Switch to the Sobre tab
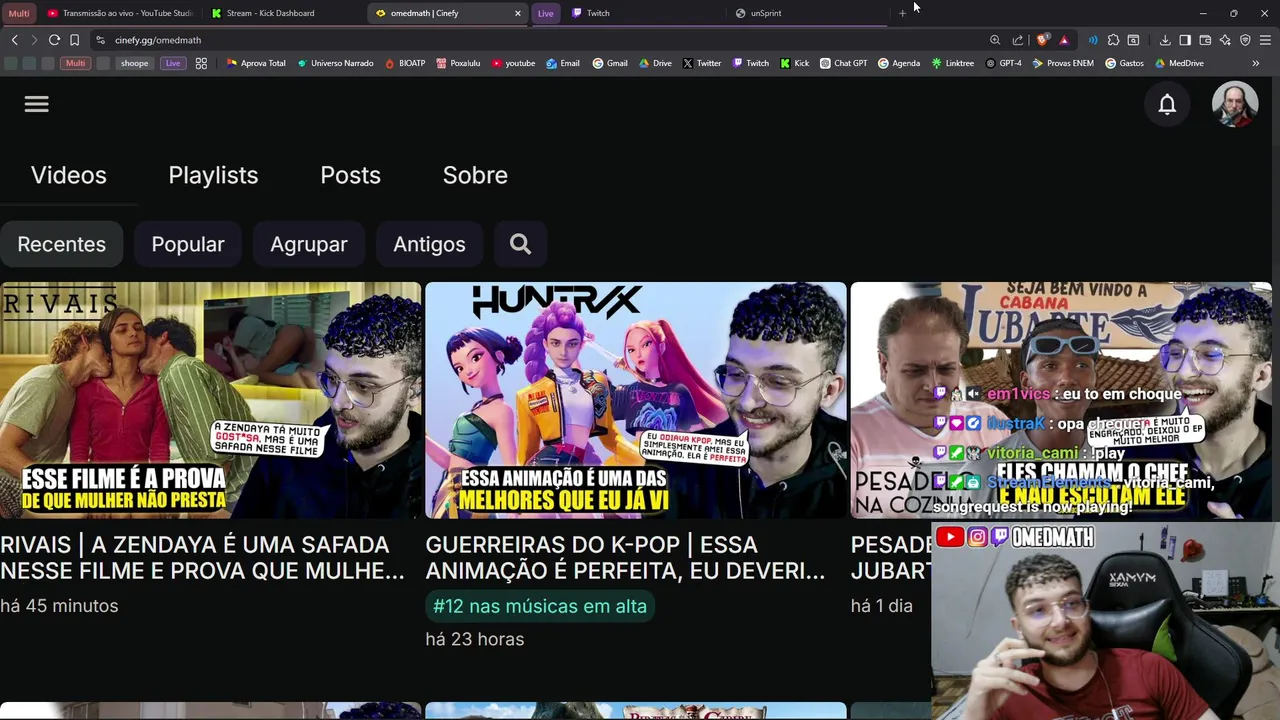The image size is (1280, 720). click(x=475, y=175)
